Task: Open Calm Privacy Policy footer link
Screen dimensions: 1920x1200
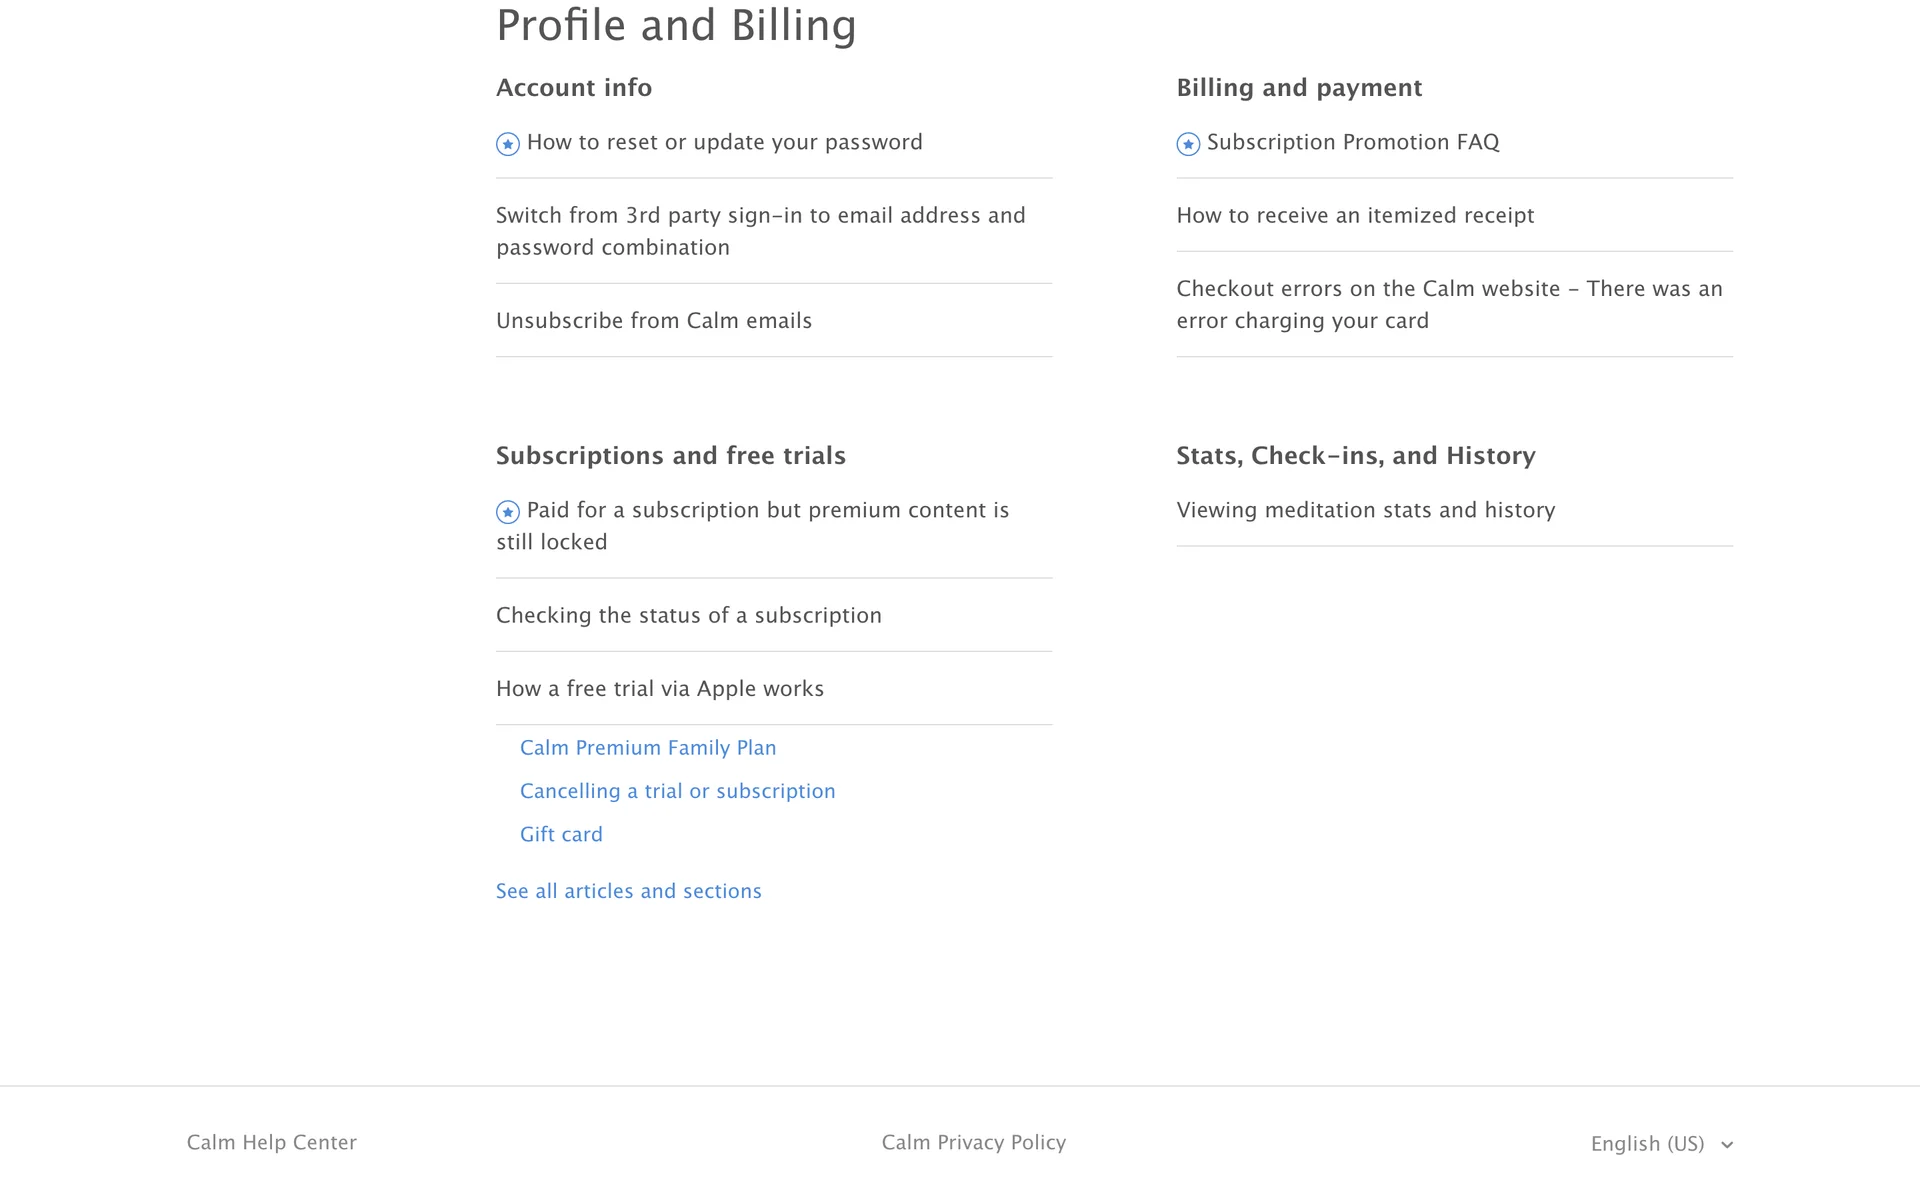Action: tap(973, 1143)
